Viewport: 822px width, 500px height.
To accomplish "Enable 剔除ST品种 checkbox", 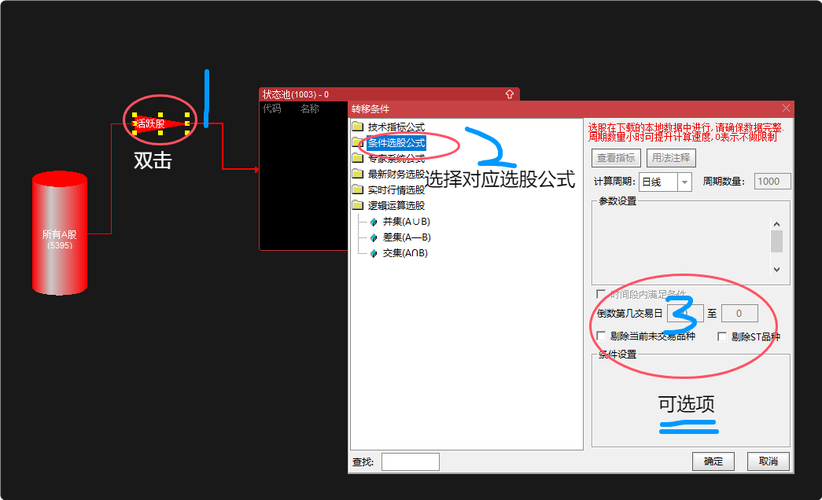I will point(722,336).
